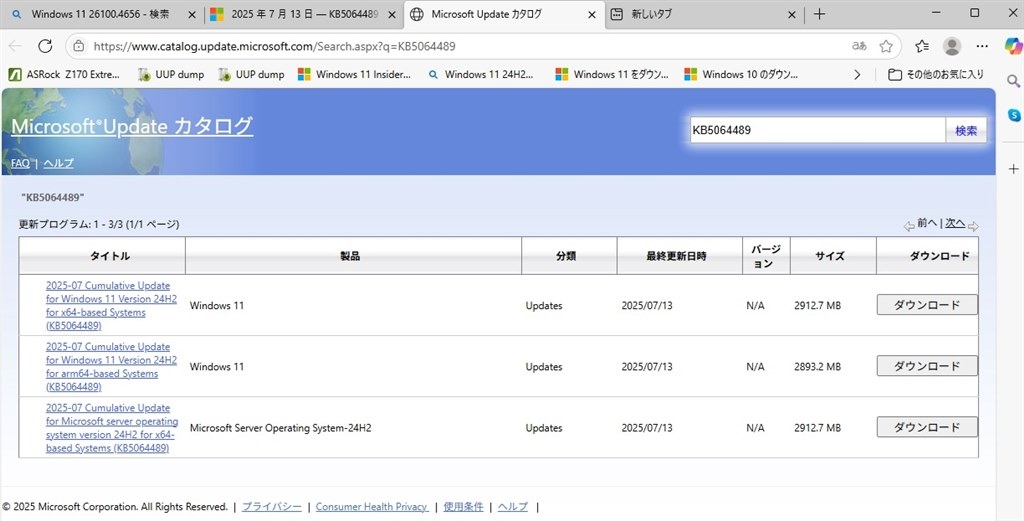1024x521 pixels.
Task: Click the 検索 search button
Action: (x=966, y=130)
